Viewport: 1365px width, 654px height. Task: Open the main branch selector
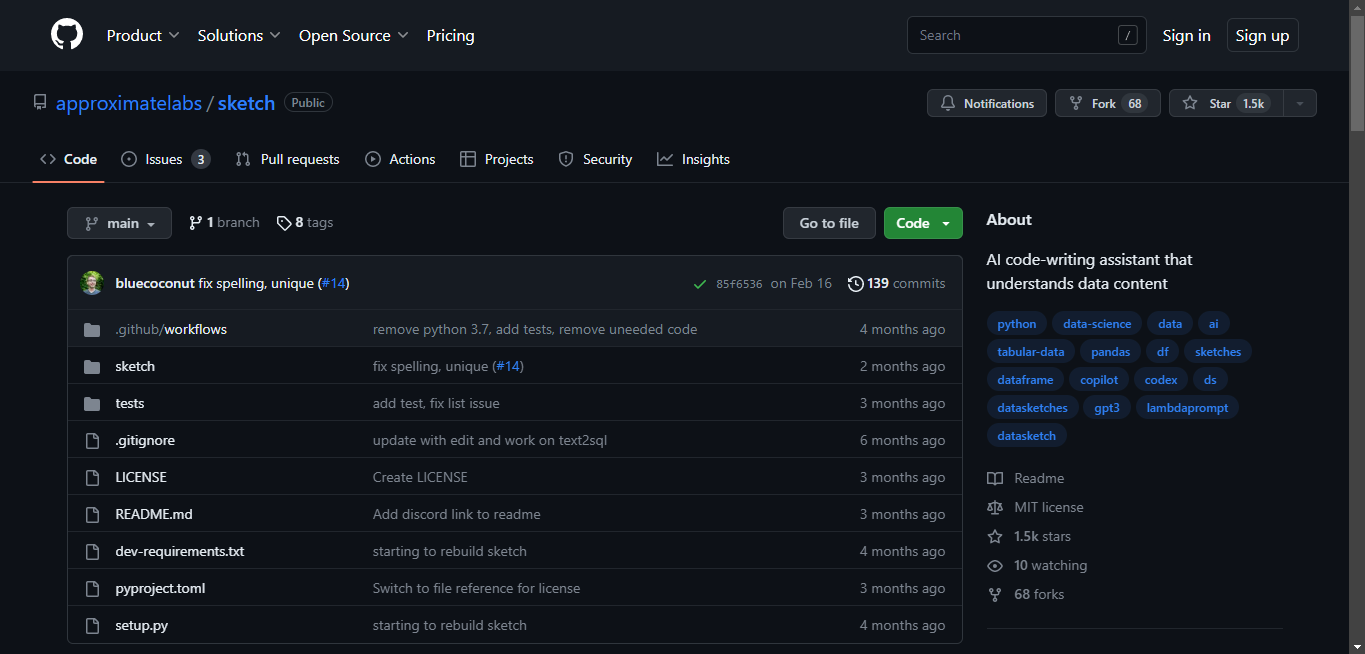coord(119,223)
